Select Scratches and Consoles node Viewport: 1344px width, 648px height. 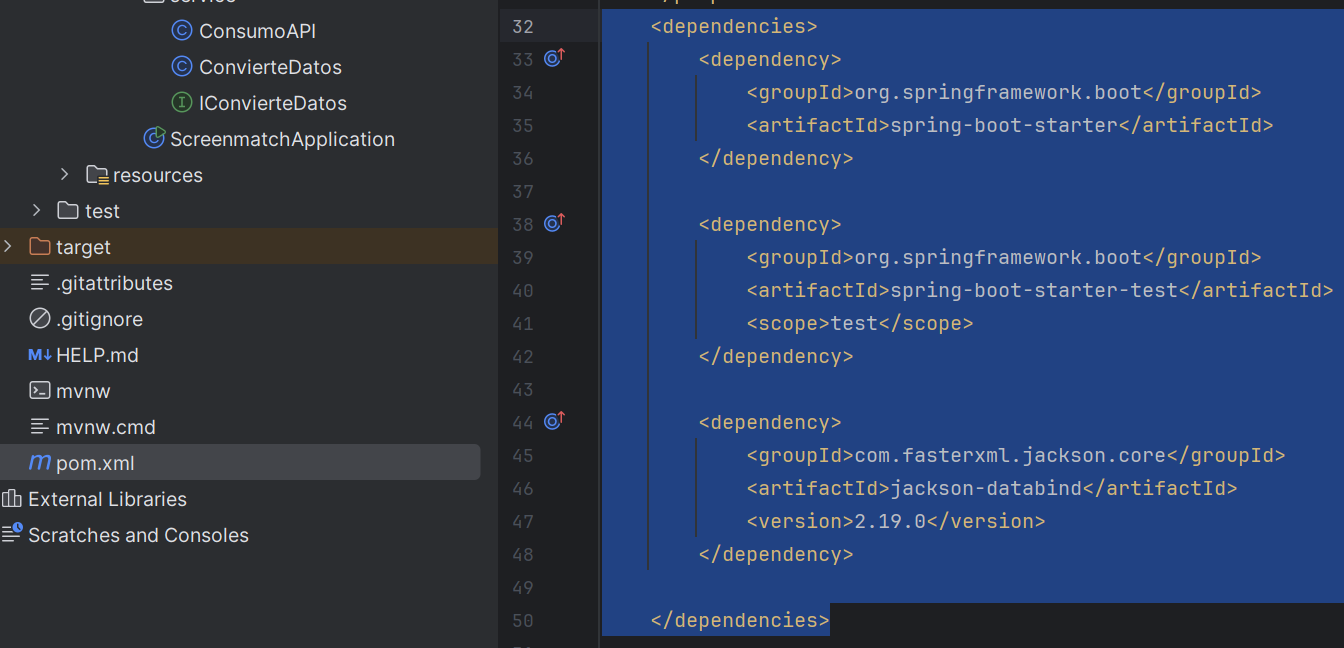[138, 535]
